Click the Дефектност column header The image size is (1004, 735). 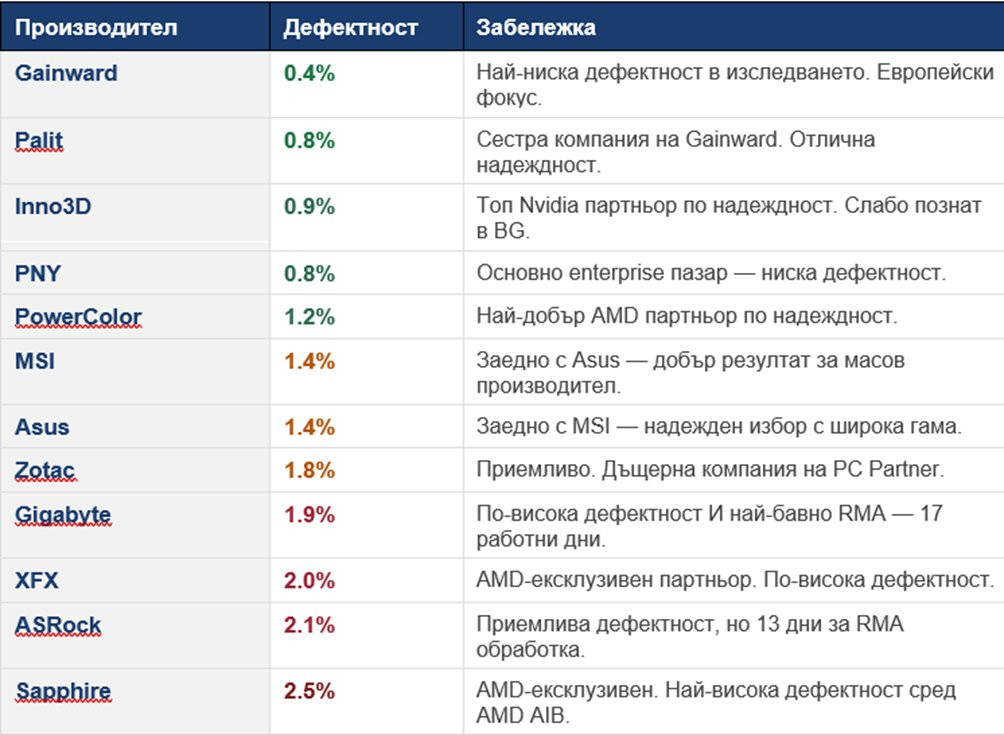(x=350, y=27)
